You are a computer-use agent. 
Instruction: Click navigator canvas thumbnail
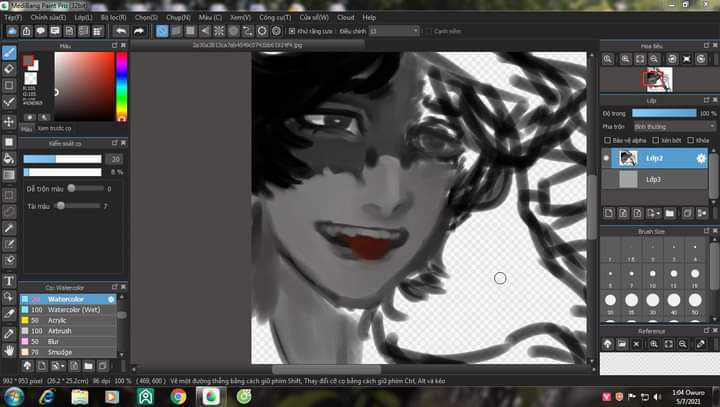(657, 80)
